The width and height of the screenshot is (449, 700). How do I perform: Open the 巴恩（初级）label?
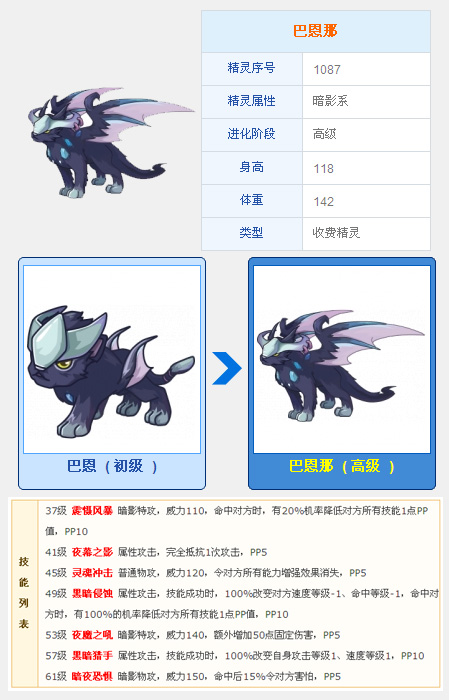point(112,467)
